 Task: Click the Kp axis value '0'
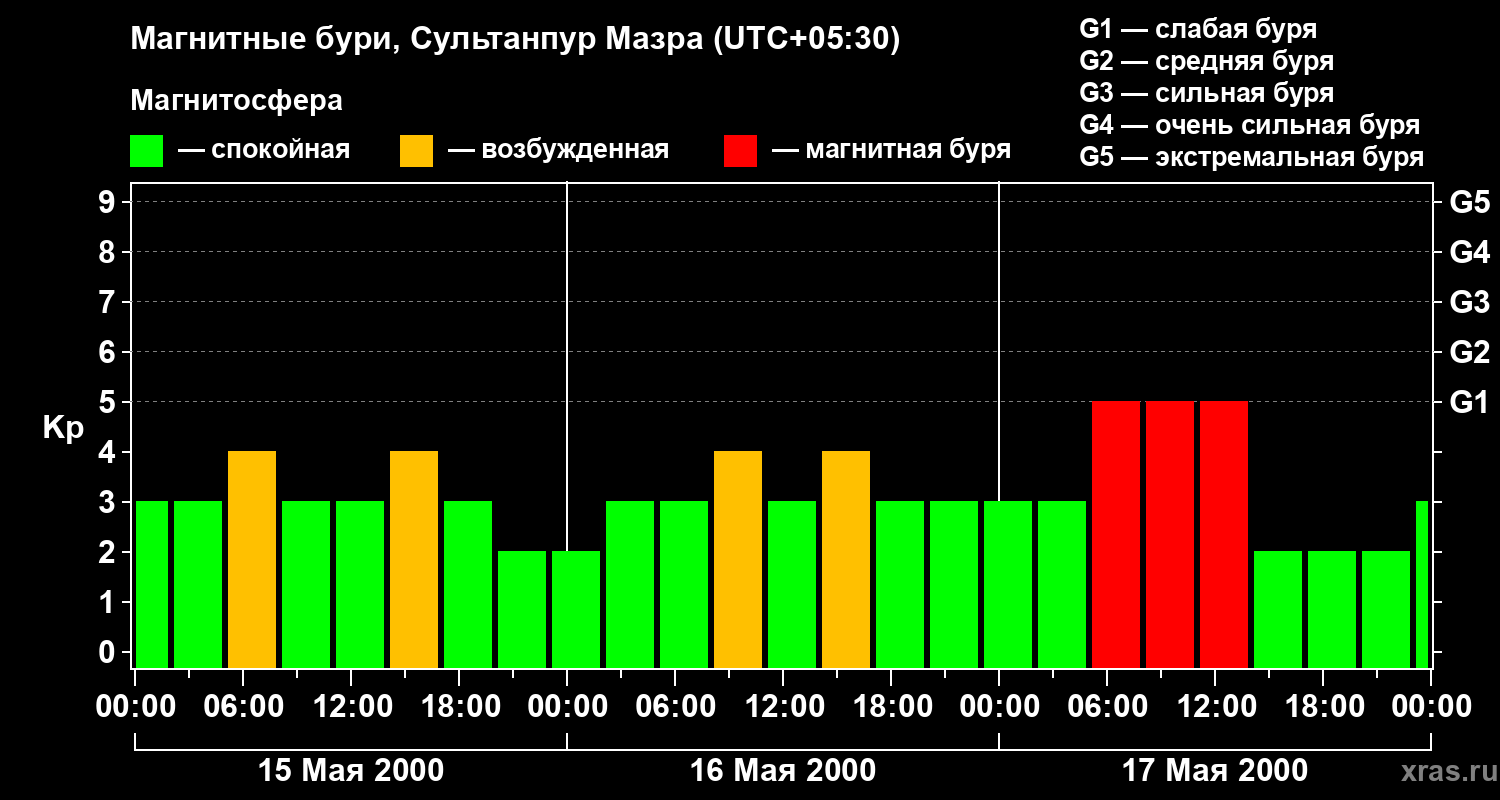click(109, 652)
